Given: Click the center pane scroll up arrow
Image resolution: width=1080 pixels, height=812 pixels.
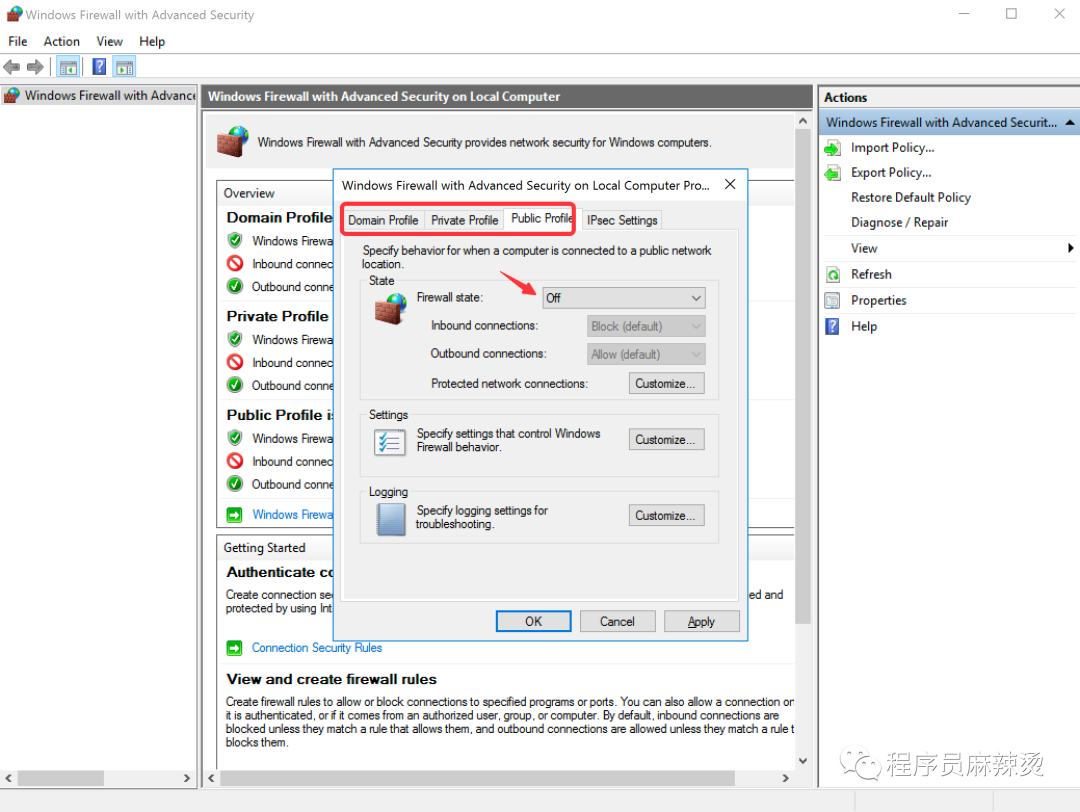Looking at the screenshot, I should tap(802, 121).
